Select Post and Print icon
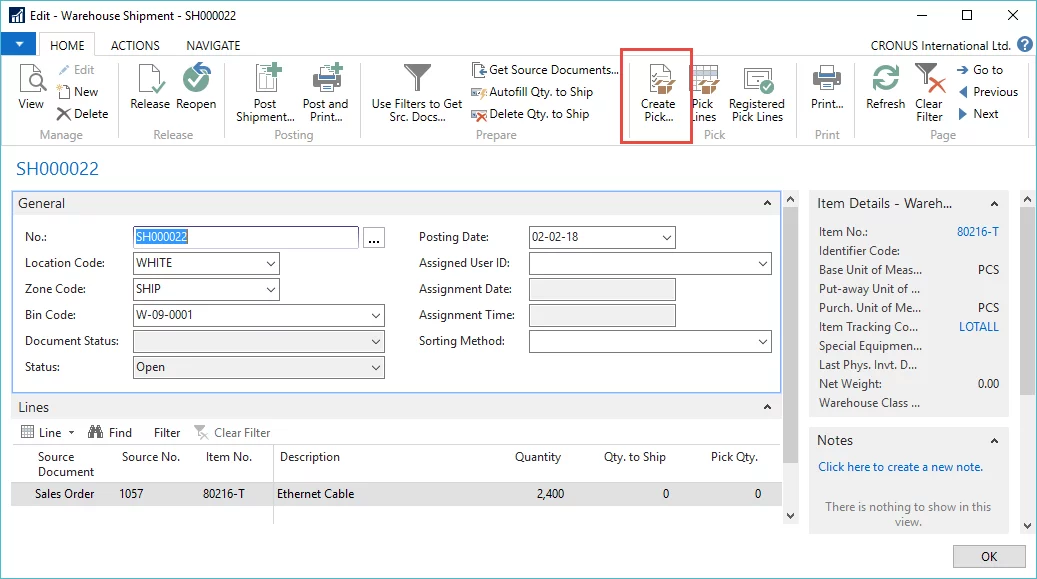Image resolution: width=1037 pixels, height=579 pixels. 325,80
